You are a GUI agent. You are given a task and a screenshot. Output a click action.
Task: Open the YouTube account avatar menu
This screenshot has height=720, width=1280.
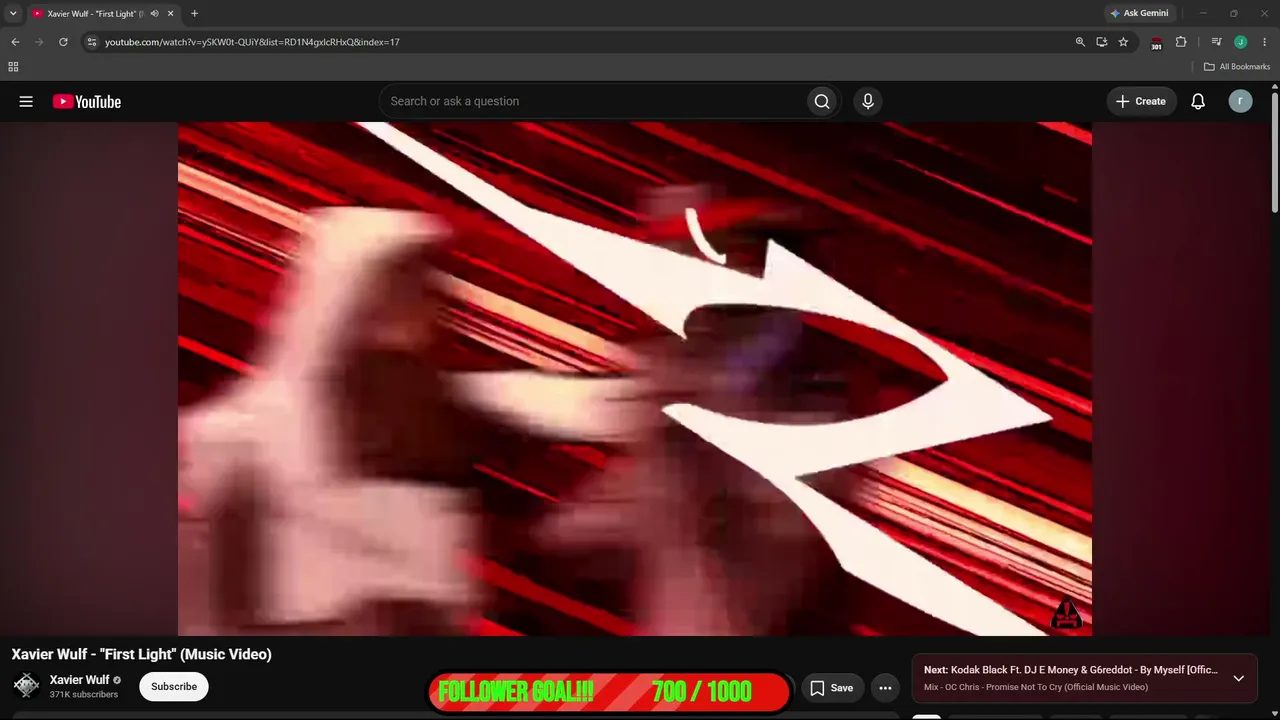pos(1240,101)
